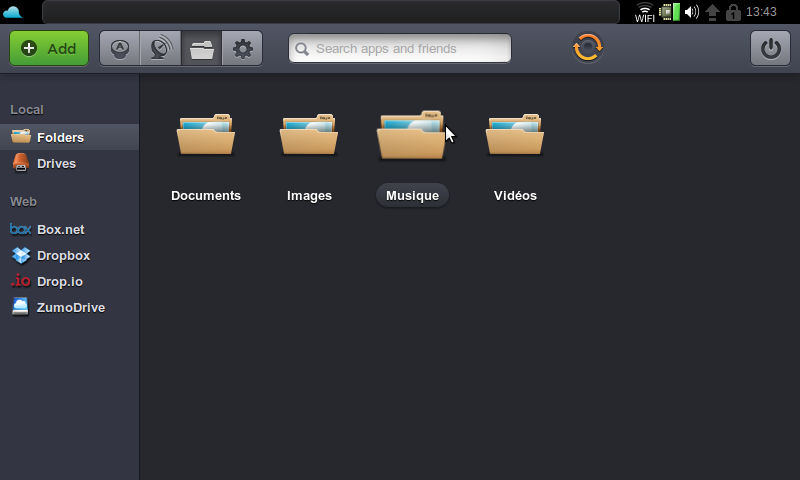Open the Vidéos folder icon

pyautogui.click(x=515, y=134)
